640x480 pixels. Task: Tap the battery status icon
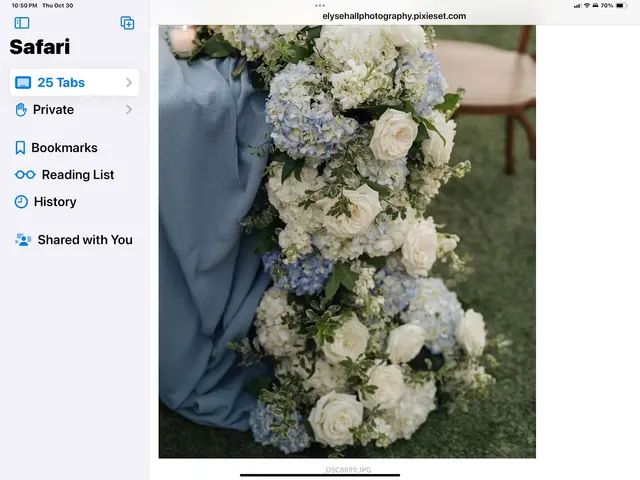621,6
